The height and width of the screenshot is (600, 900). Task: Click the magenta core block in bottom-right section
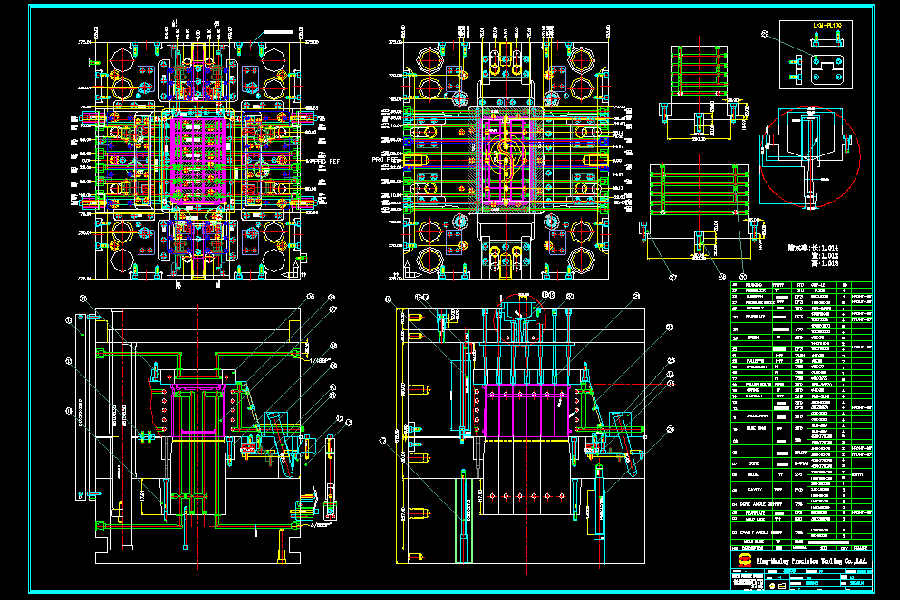tap(527, 409)
